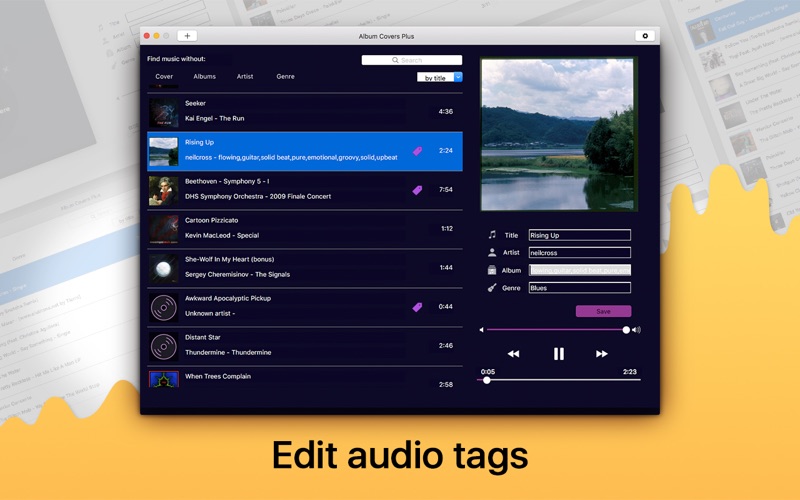Select the Seeker track
Image resolution: width=800 pixels, height=500 pixels.
305,112
